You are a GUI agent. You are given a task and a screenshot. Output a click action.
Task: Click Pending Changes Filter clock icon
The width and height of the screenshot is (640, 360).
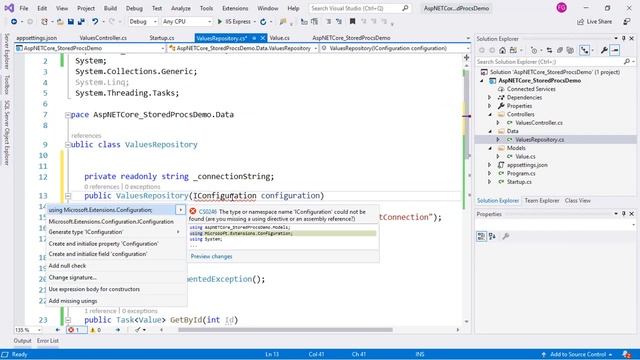click(533, 50)
